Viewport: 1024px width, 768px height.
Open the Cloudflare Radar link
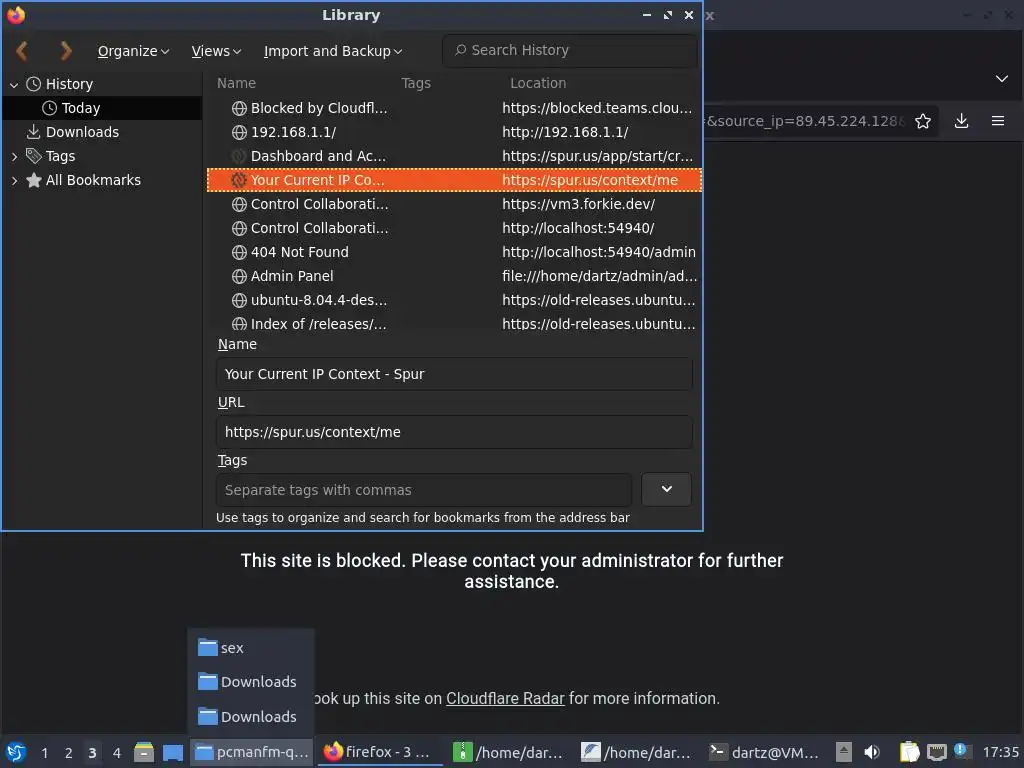tap(505, 699)
